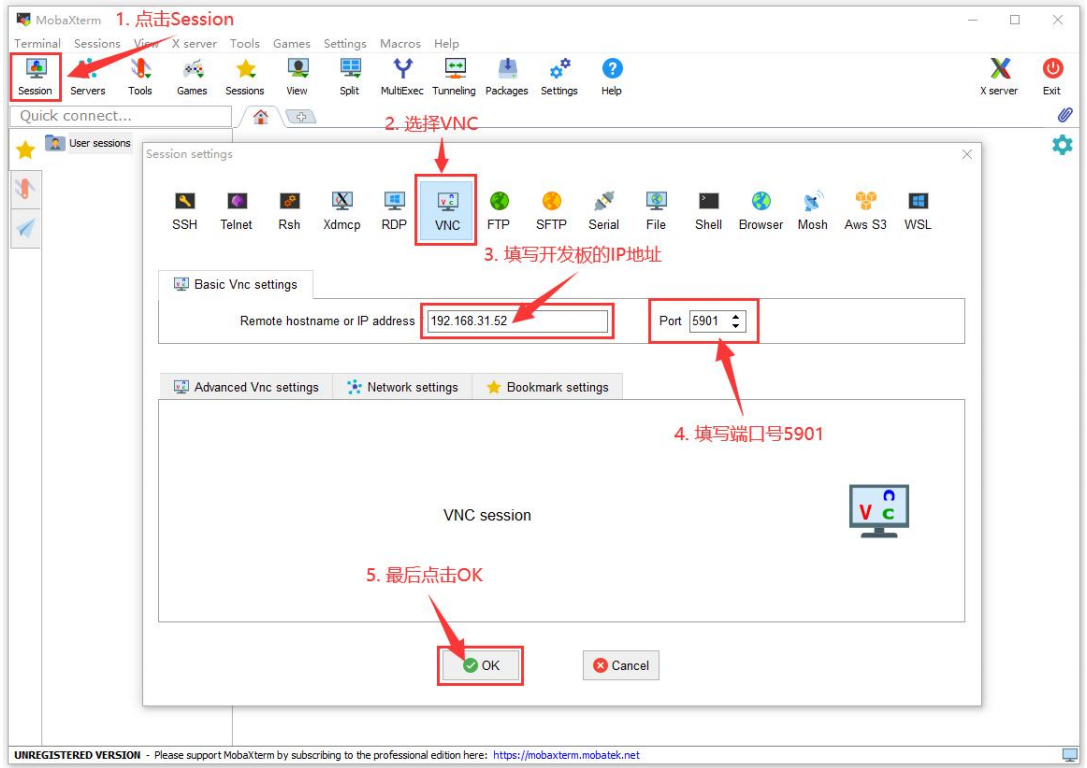
Task: Select the Browser session type
Action: (760, 211)
